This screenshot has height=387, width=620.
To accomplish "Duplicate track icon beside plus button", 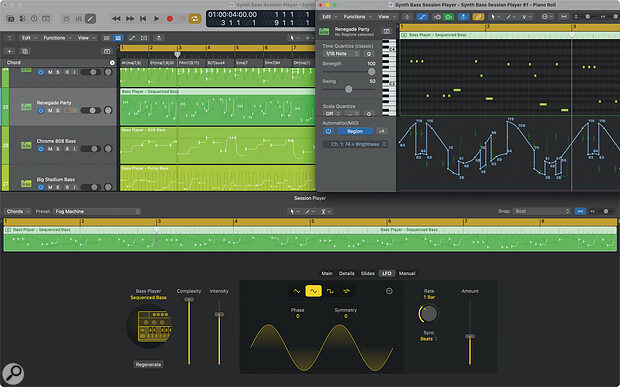I will coord(25,51).
